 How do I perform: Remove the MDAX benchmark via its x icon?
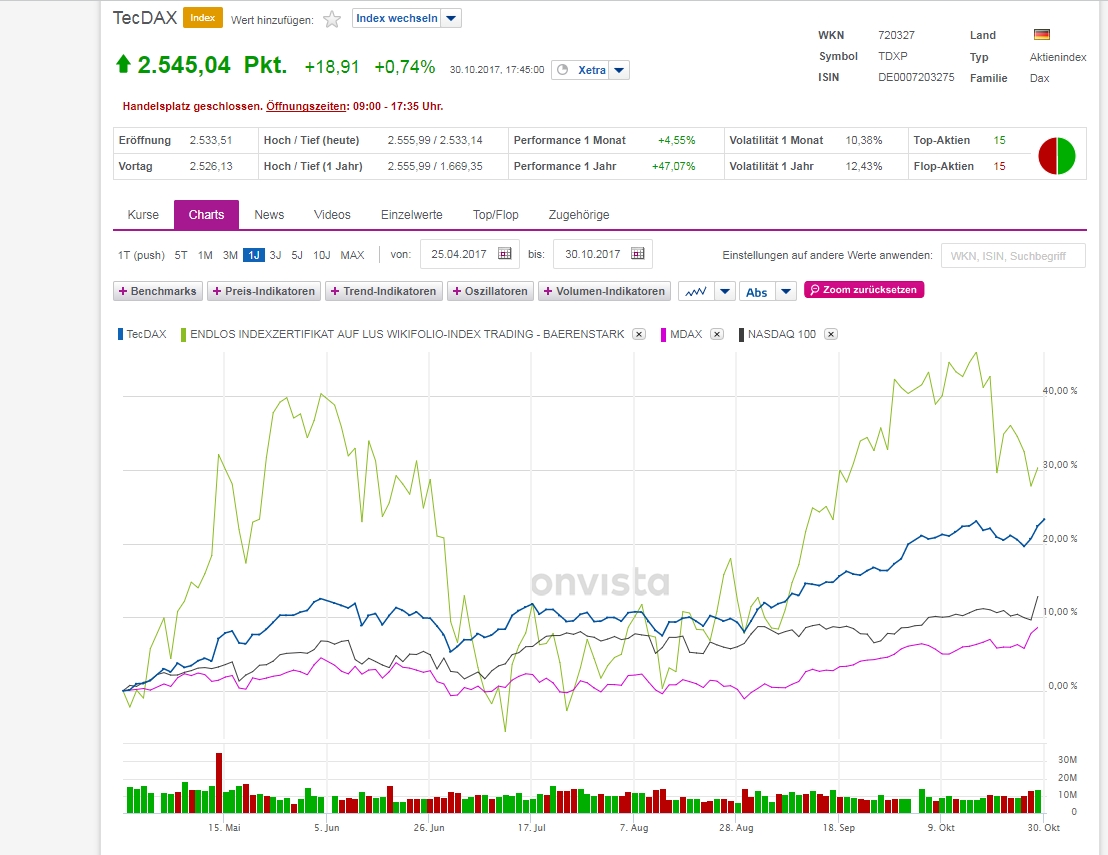click(x=716, y=334)
